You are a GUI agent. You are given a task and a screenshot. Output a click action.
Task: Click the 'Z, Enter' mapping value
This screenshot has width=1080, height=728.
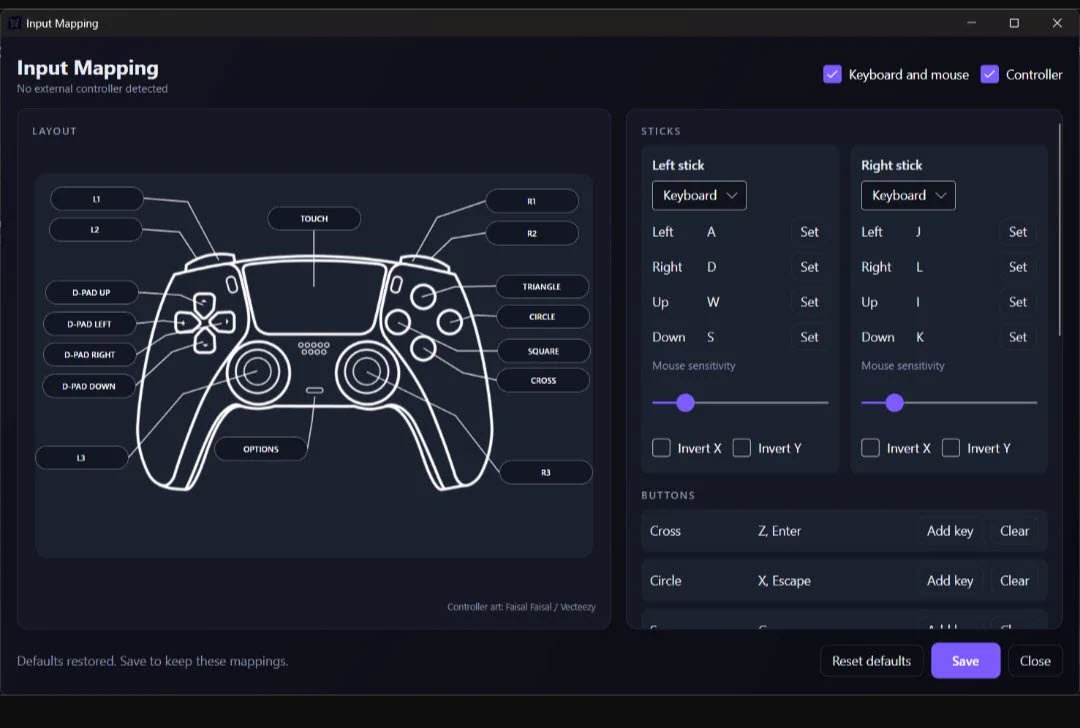coord(780,531)
